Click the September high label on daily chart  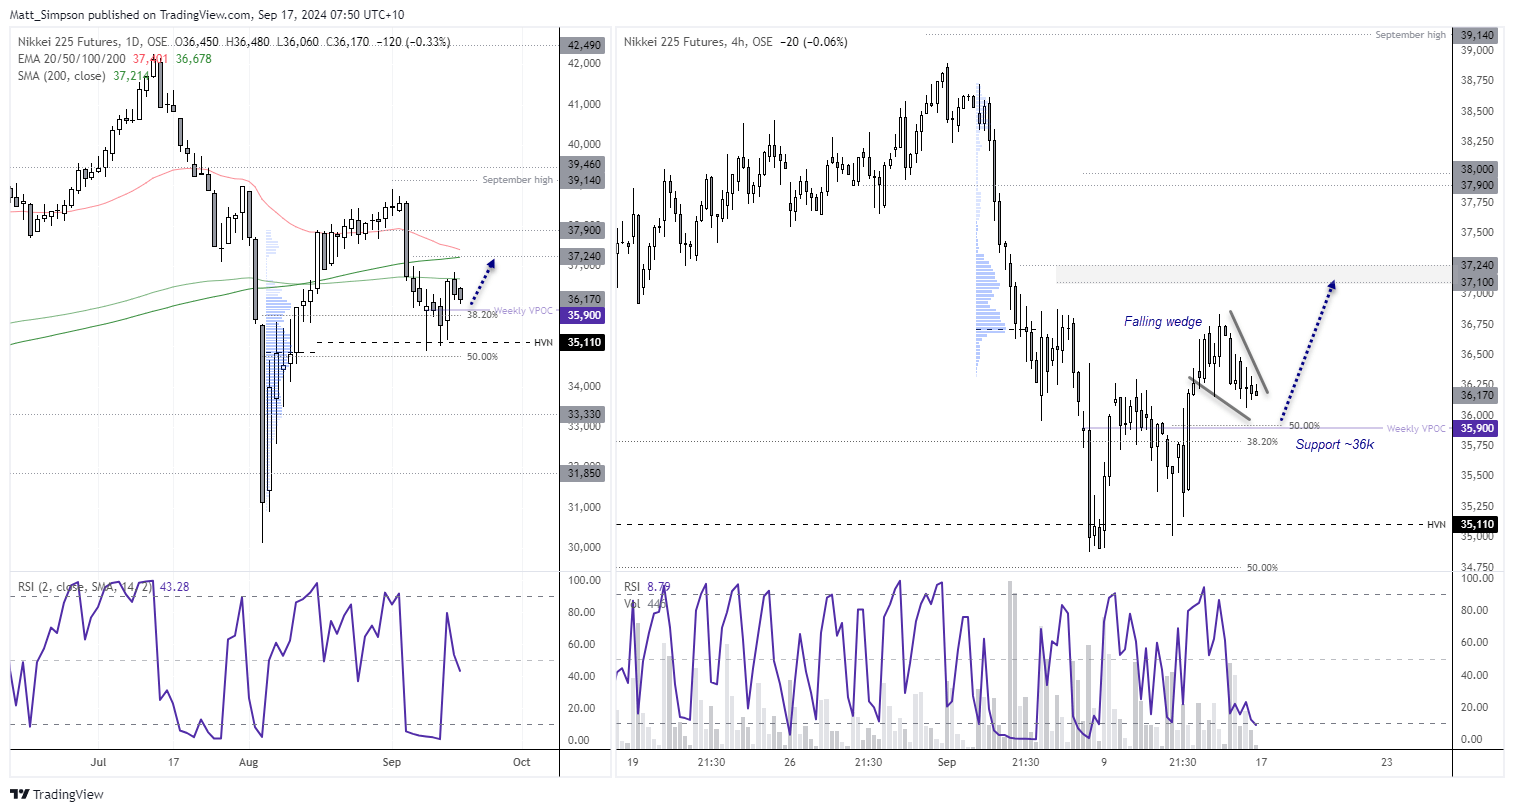coord(517,180)
